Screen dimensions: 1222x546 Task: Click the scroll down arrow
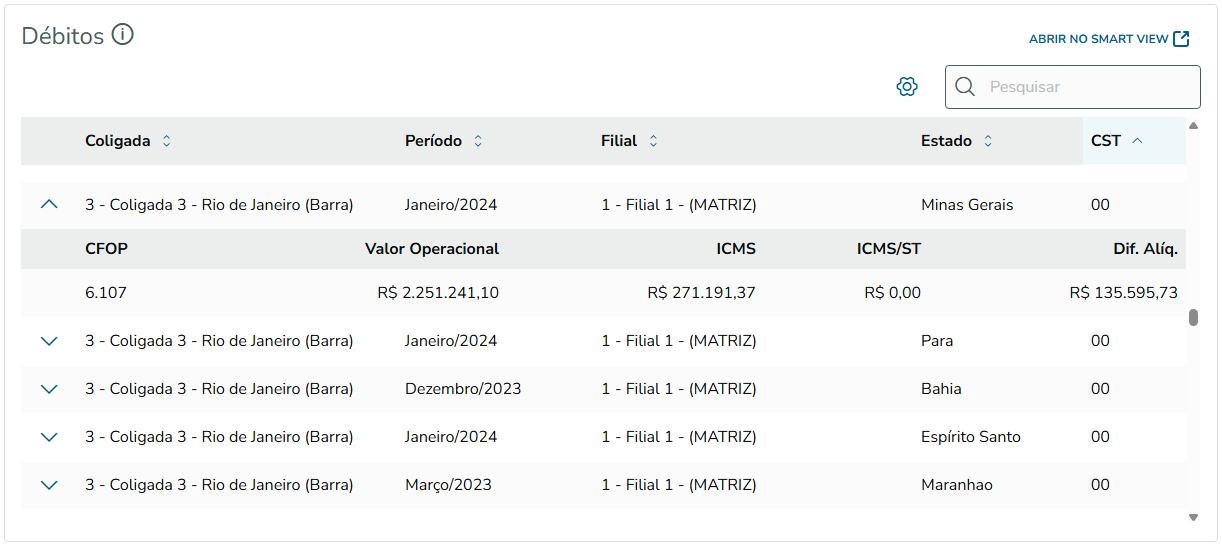coord(1193,517)
